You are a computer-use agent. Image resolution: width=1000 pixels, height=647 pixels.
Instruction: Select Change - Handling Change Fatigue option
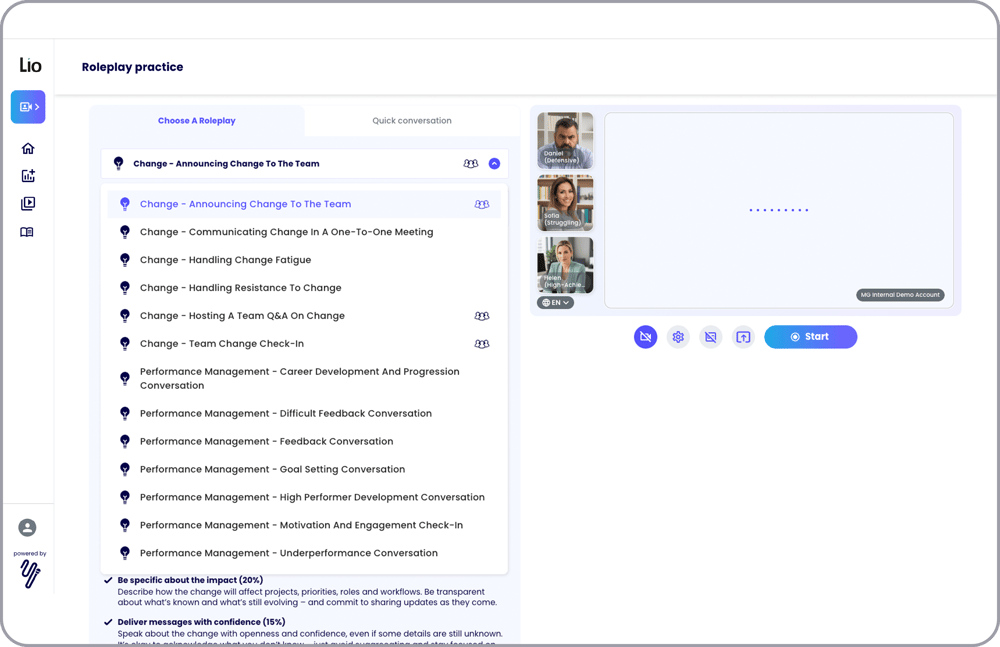point(225,260)
